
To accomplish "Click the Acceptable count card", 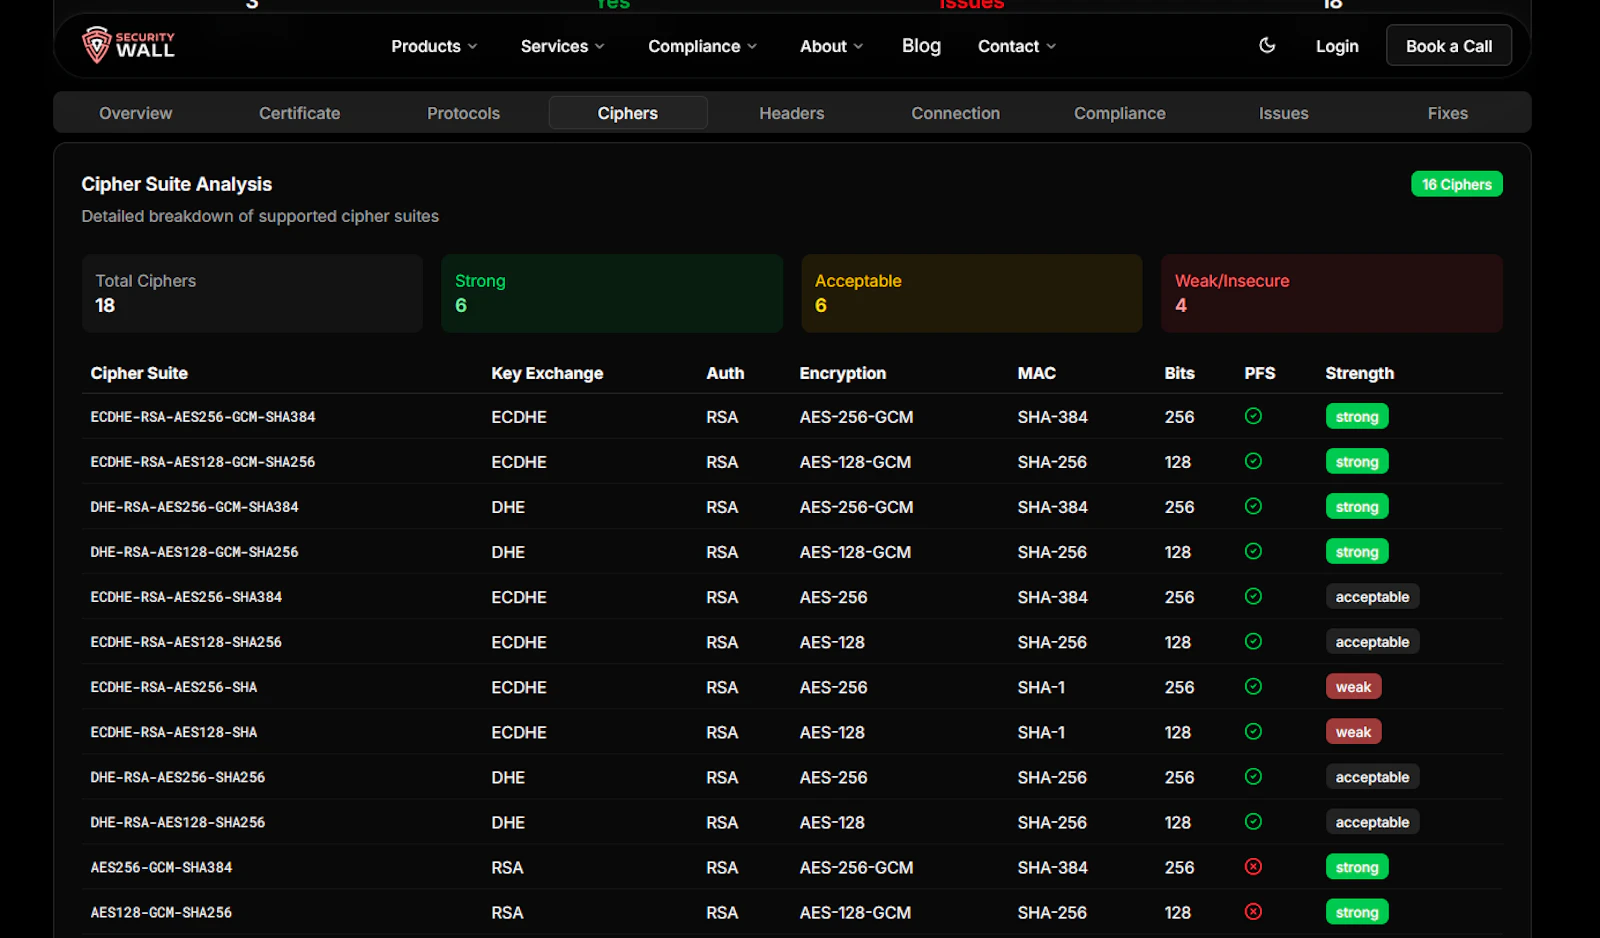I will pyautogui.click(x=972, y=293).
